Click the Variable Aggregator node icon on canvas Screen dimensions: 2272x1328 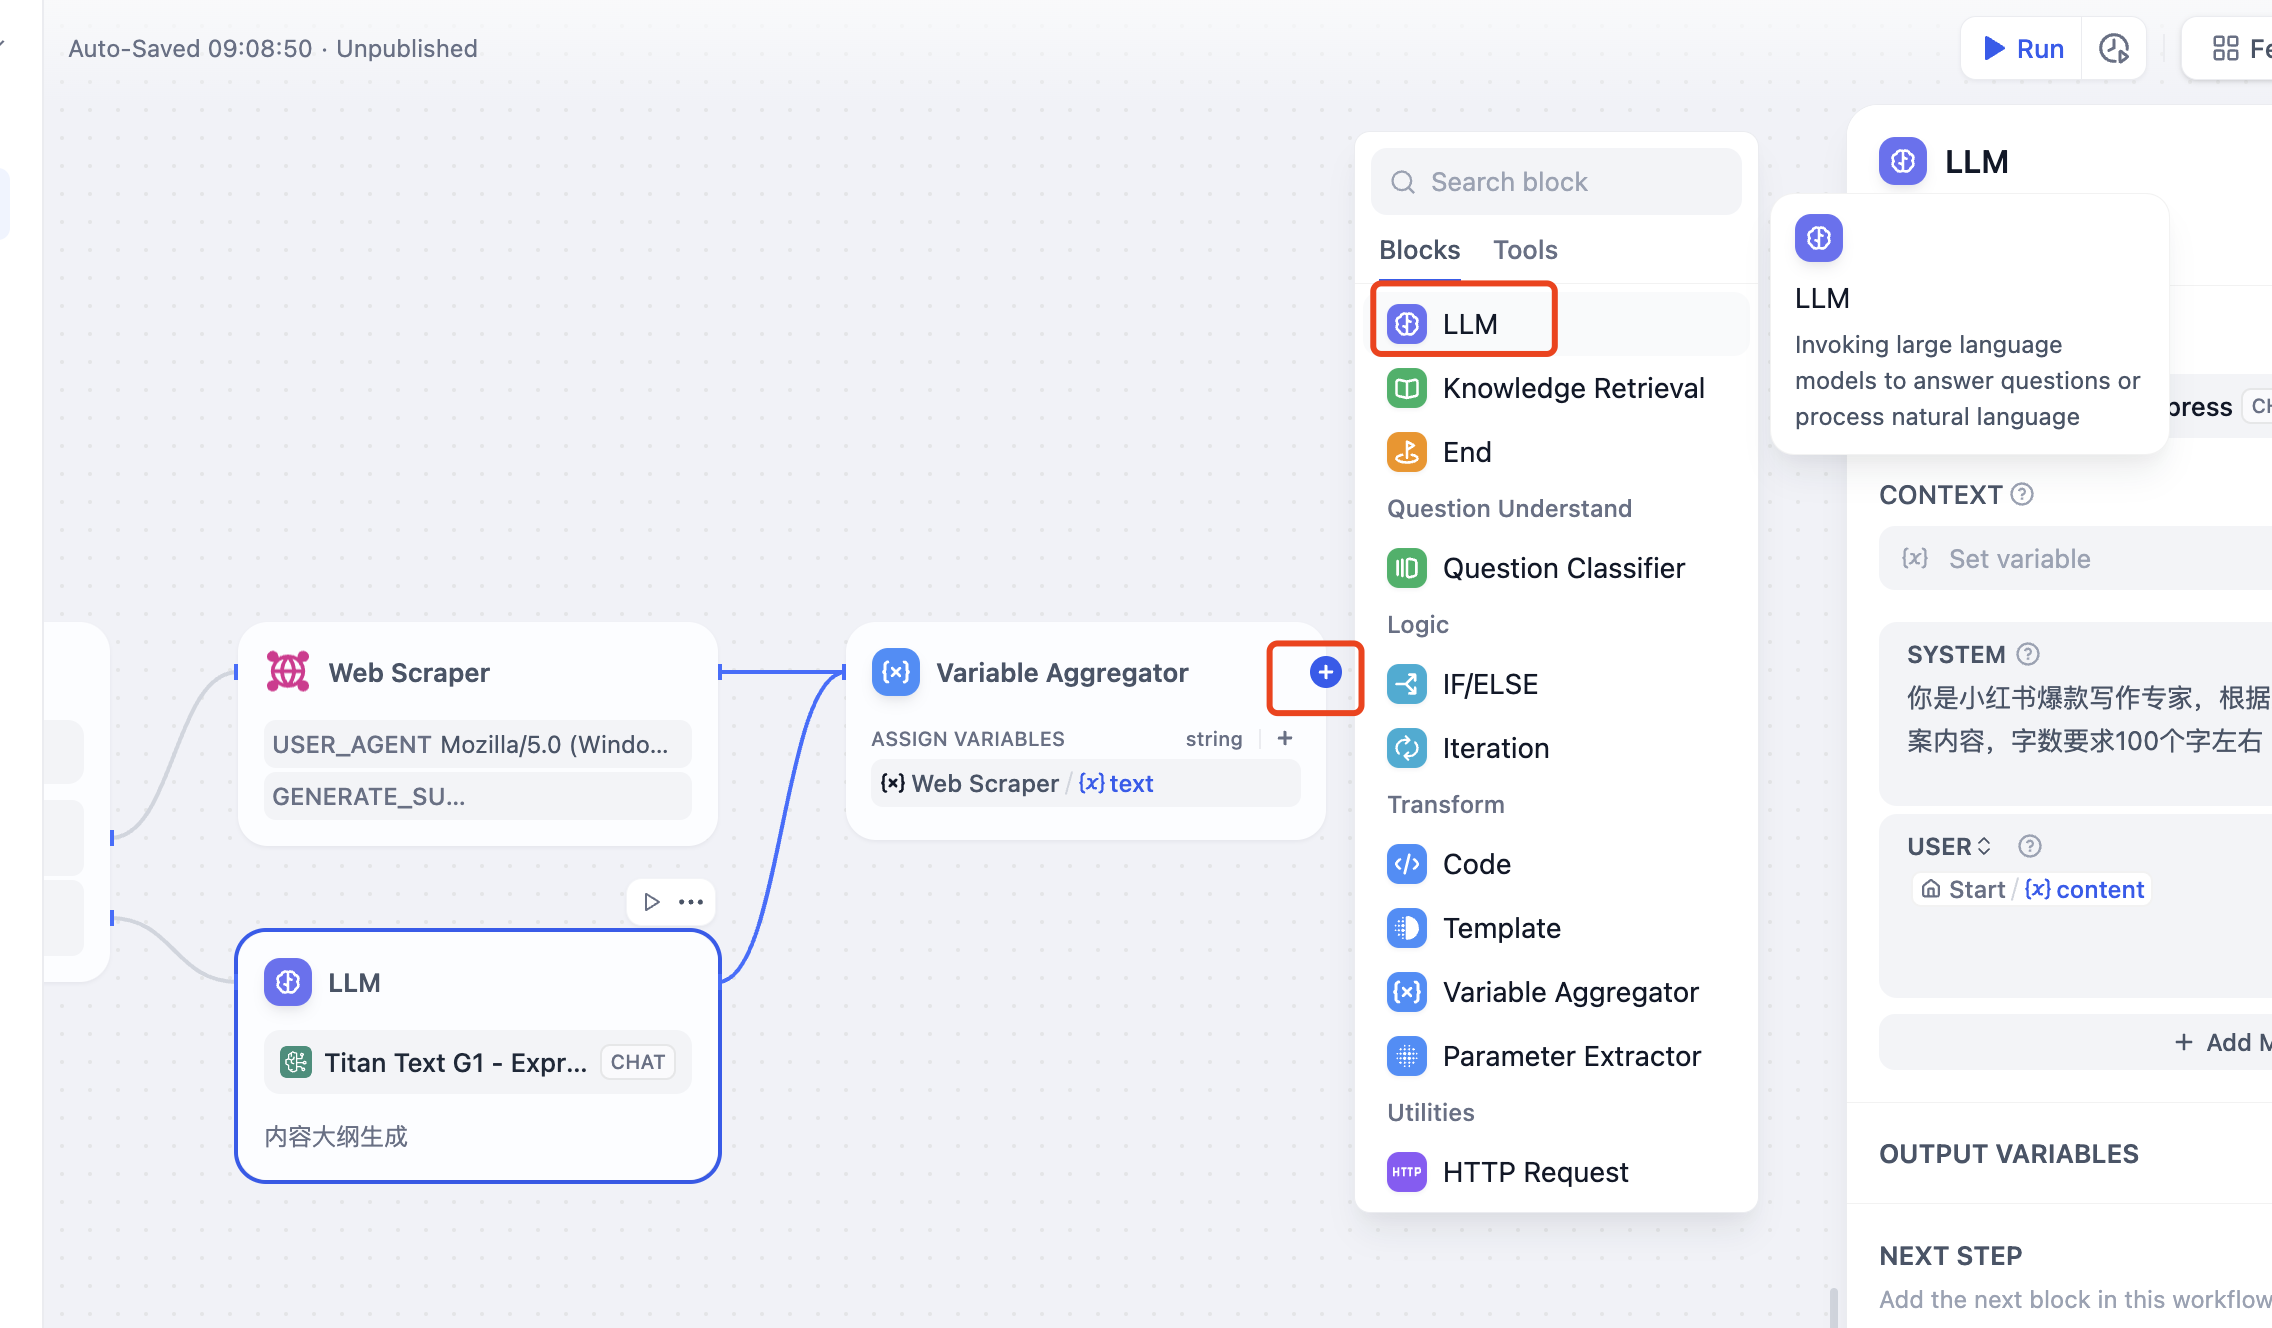coord(895,672)
